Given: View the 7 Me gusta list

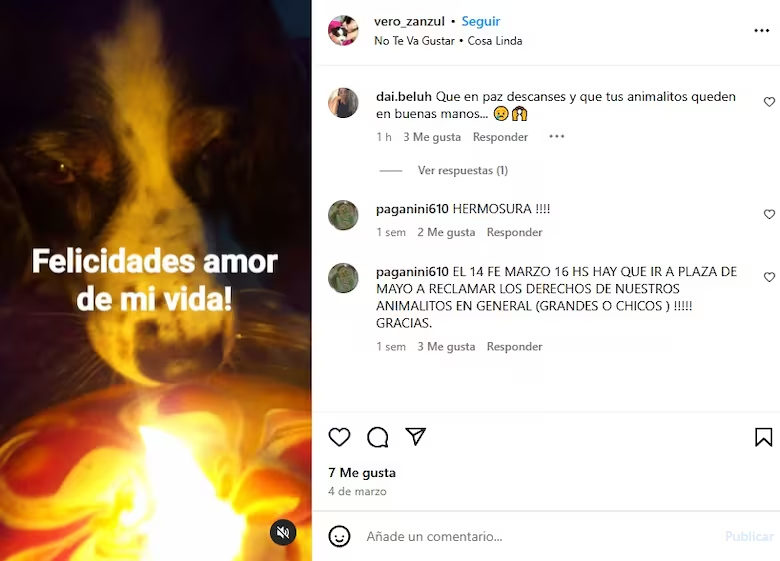Looking at the screenshot, I should tap(362, 472).
